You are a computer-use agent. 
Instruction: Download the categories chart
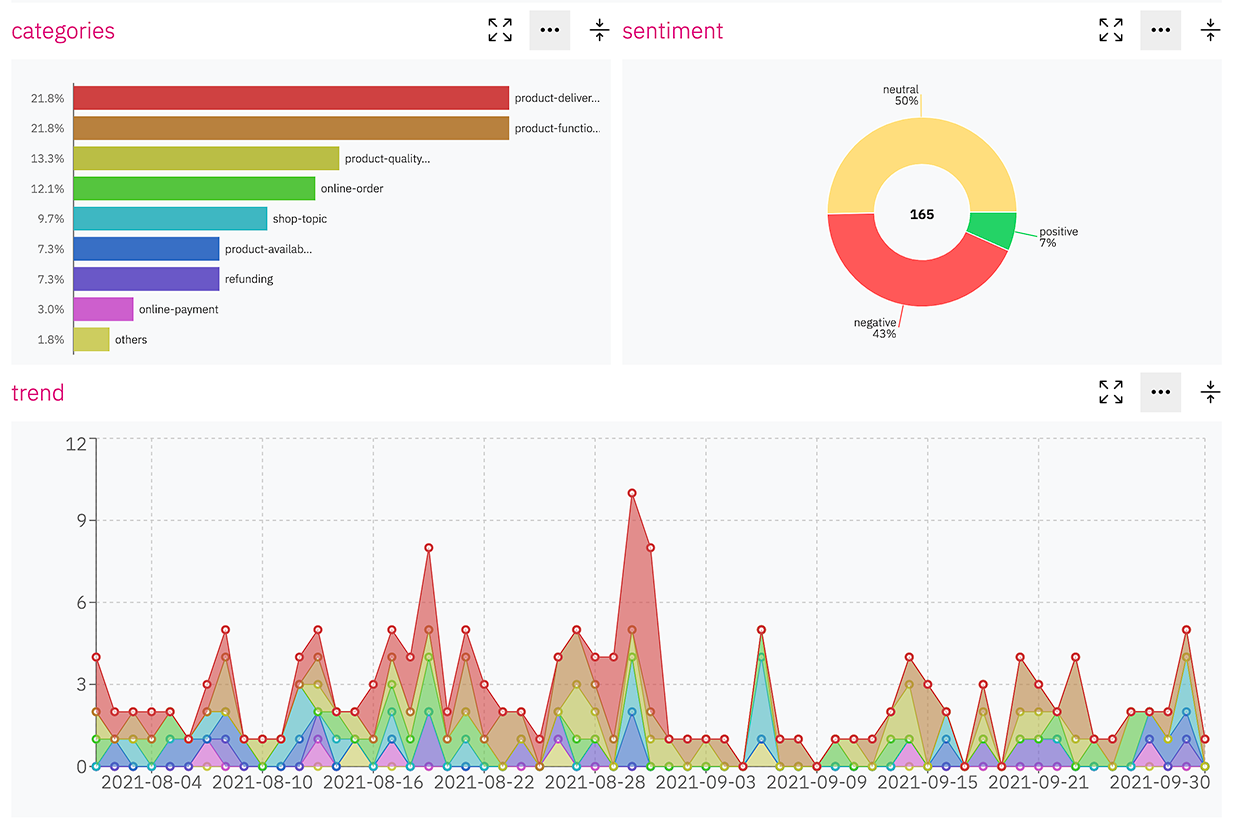click(599, 30)
